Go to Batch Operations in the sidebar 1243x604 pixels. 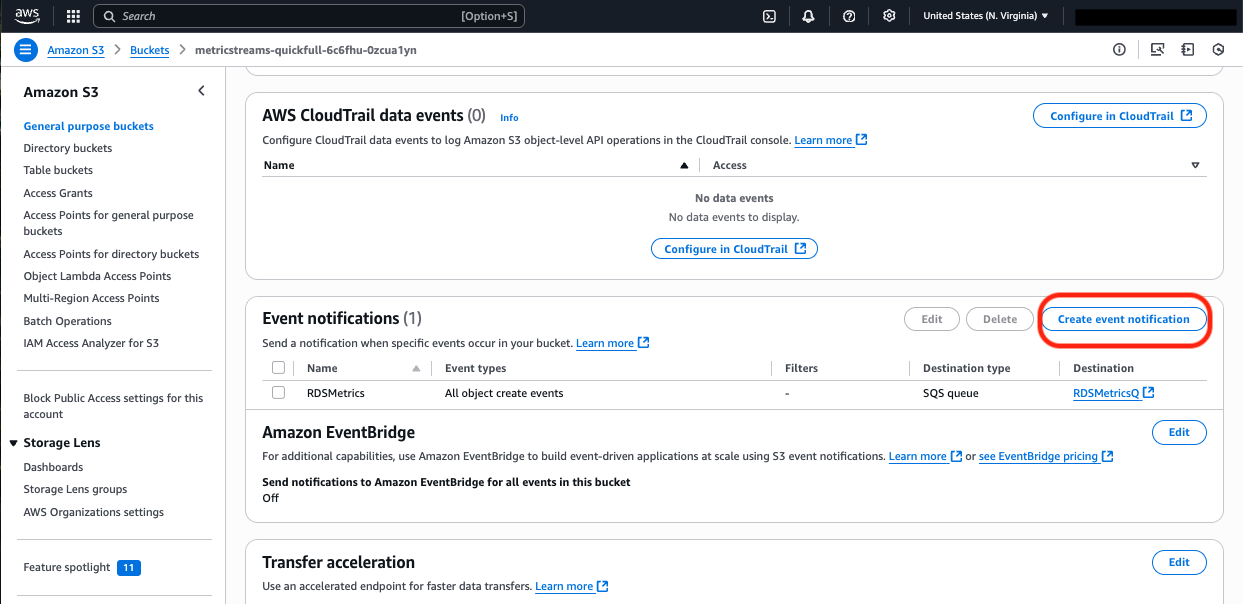point(67,321)
